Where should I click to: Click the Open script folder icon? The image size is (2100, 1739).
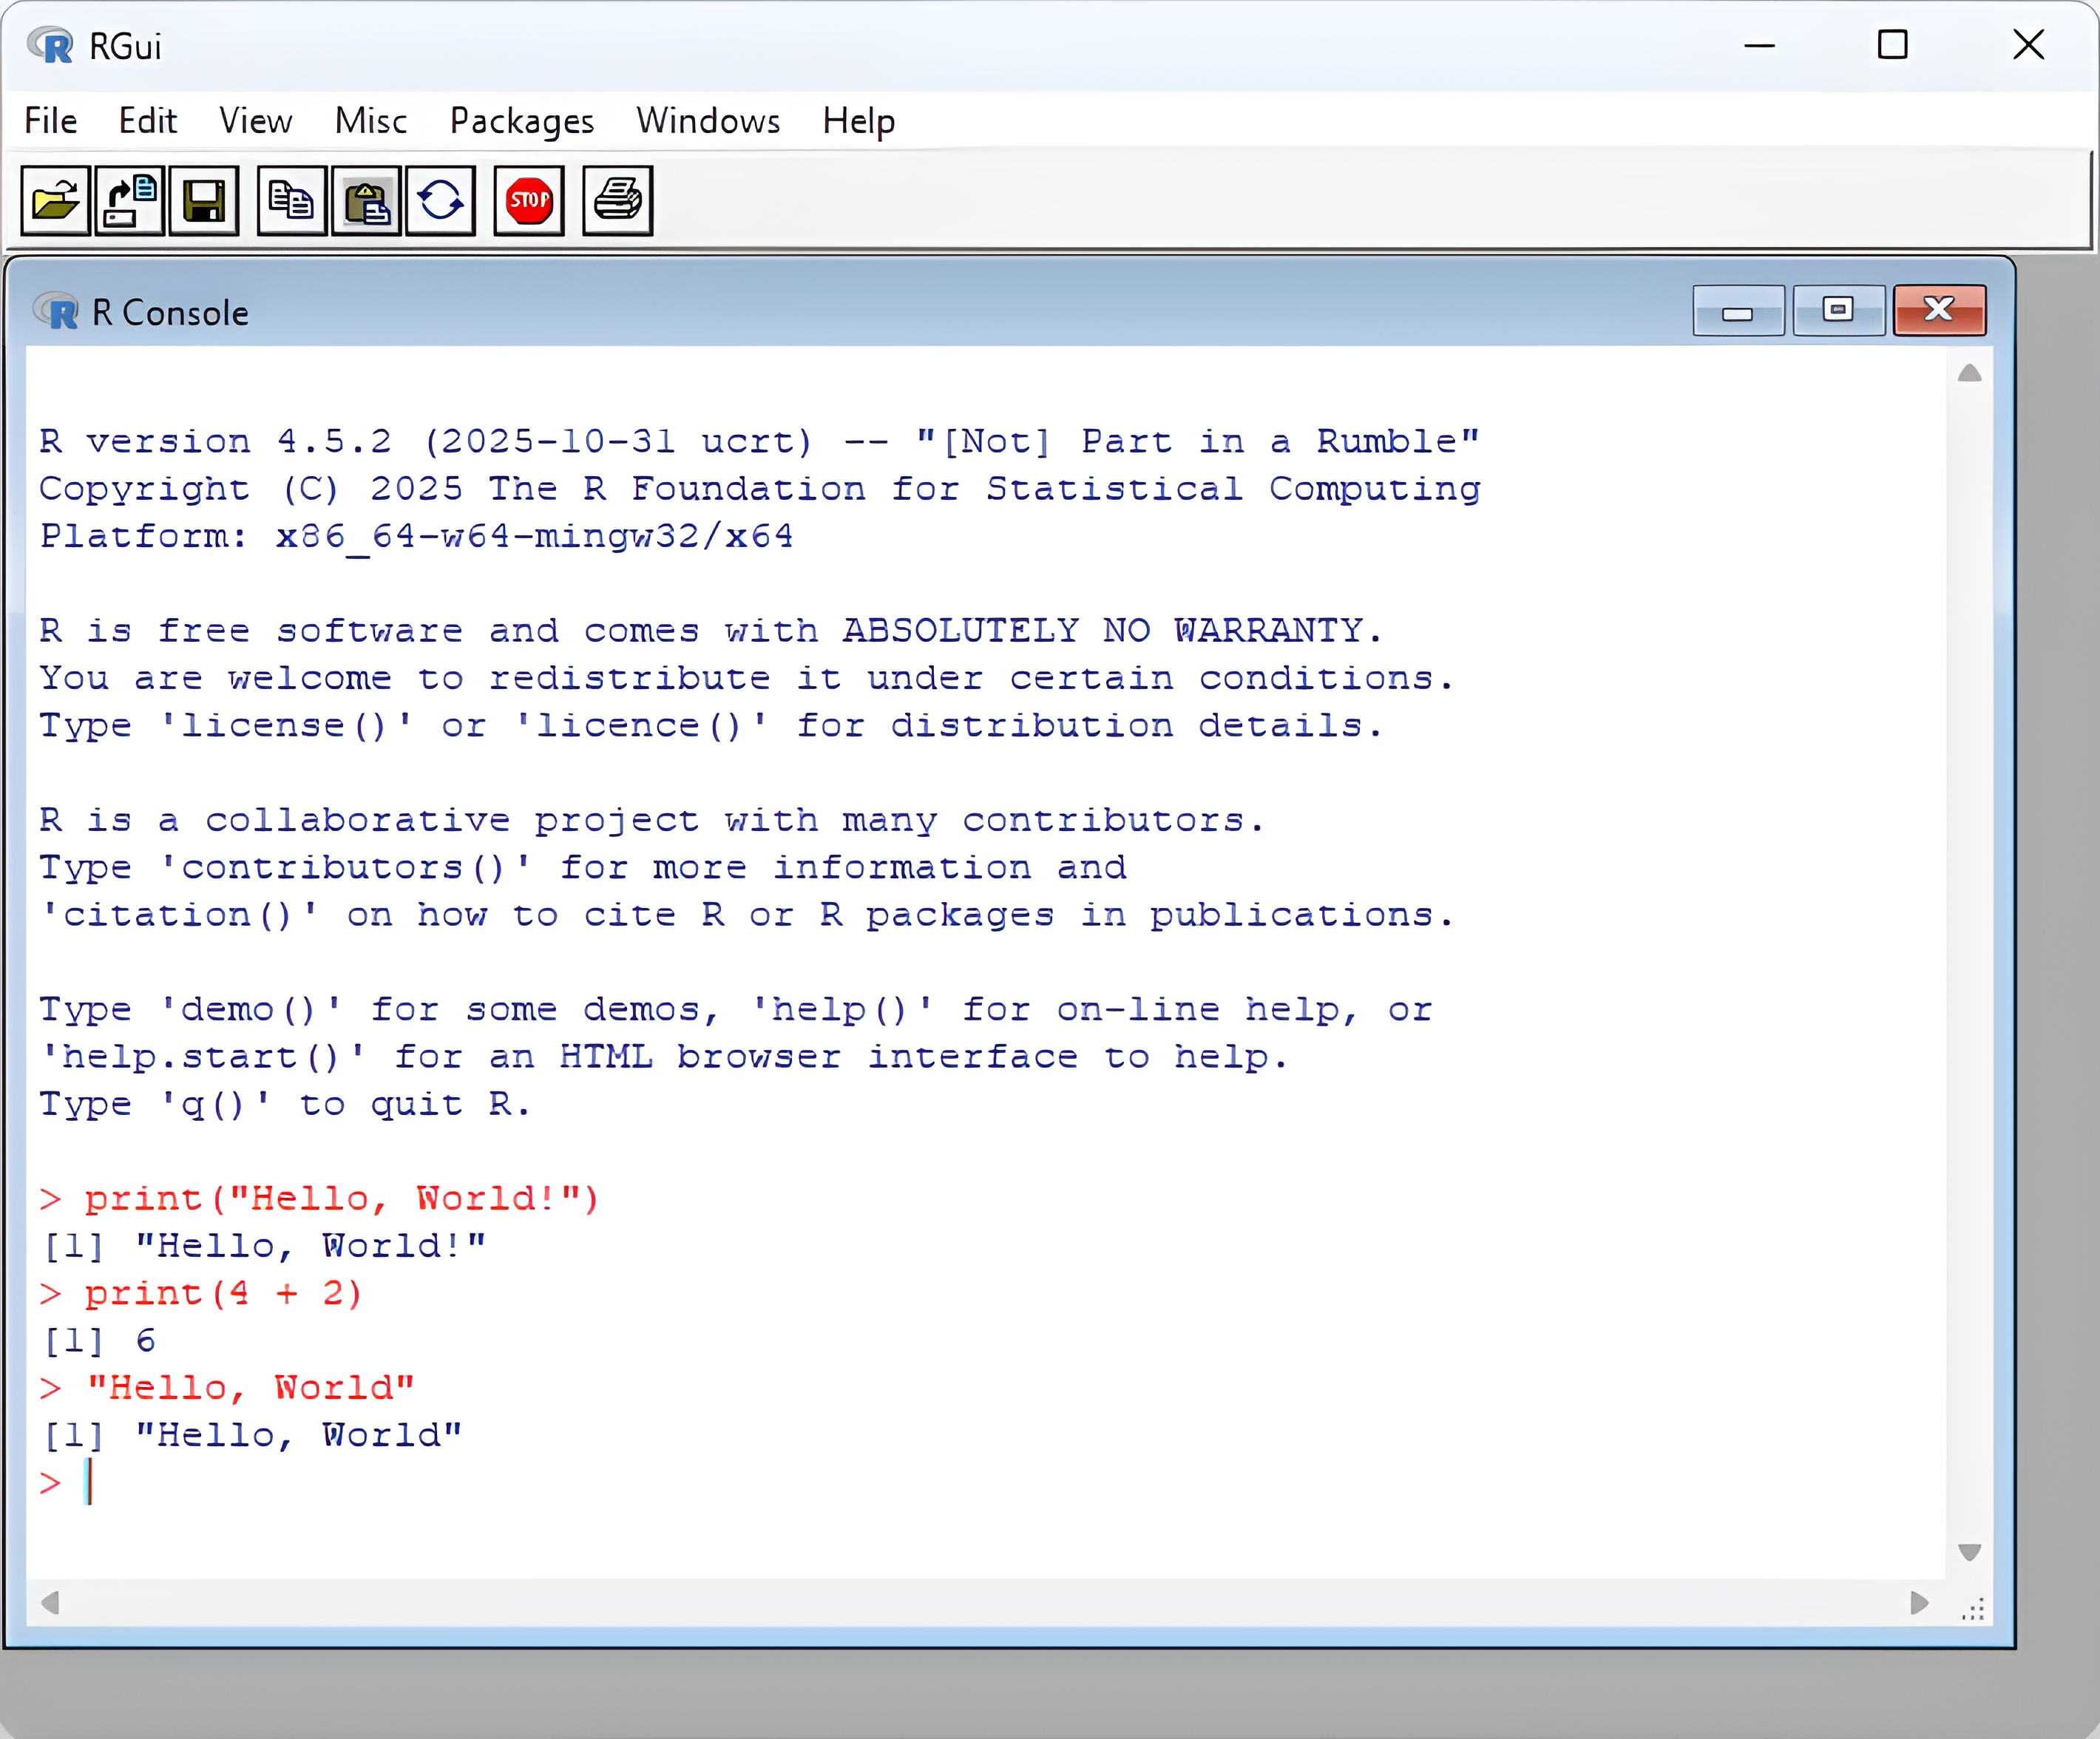55,201
